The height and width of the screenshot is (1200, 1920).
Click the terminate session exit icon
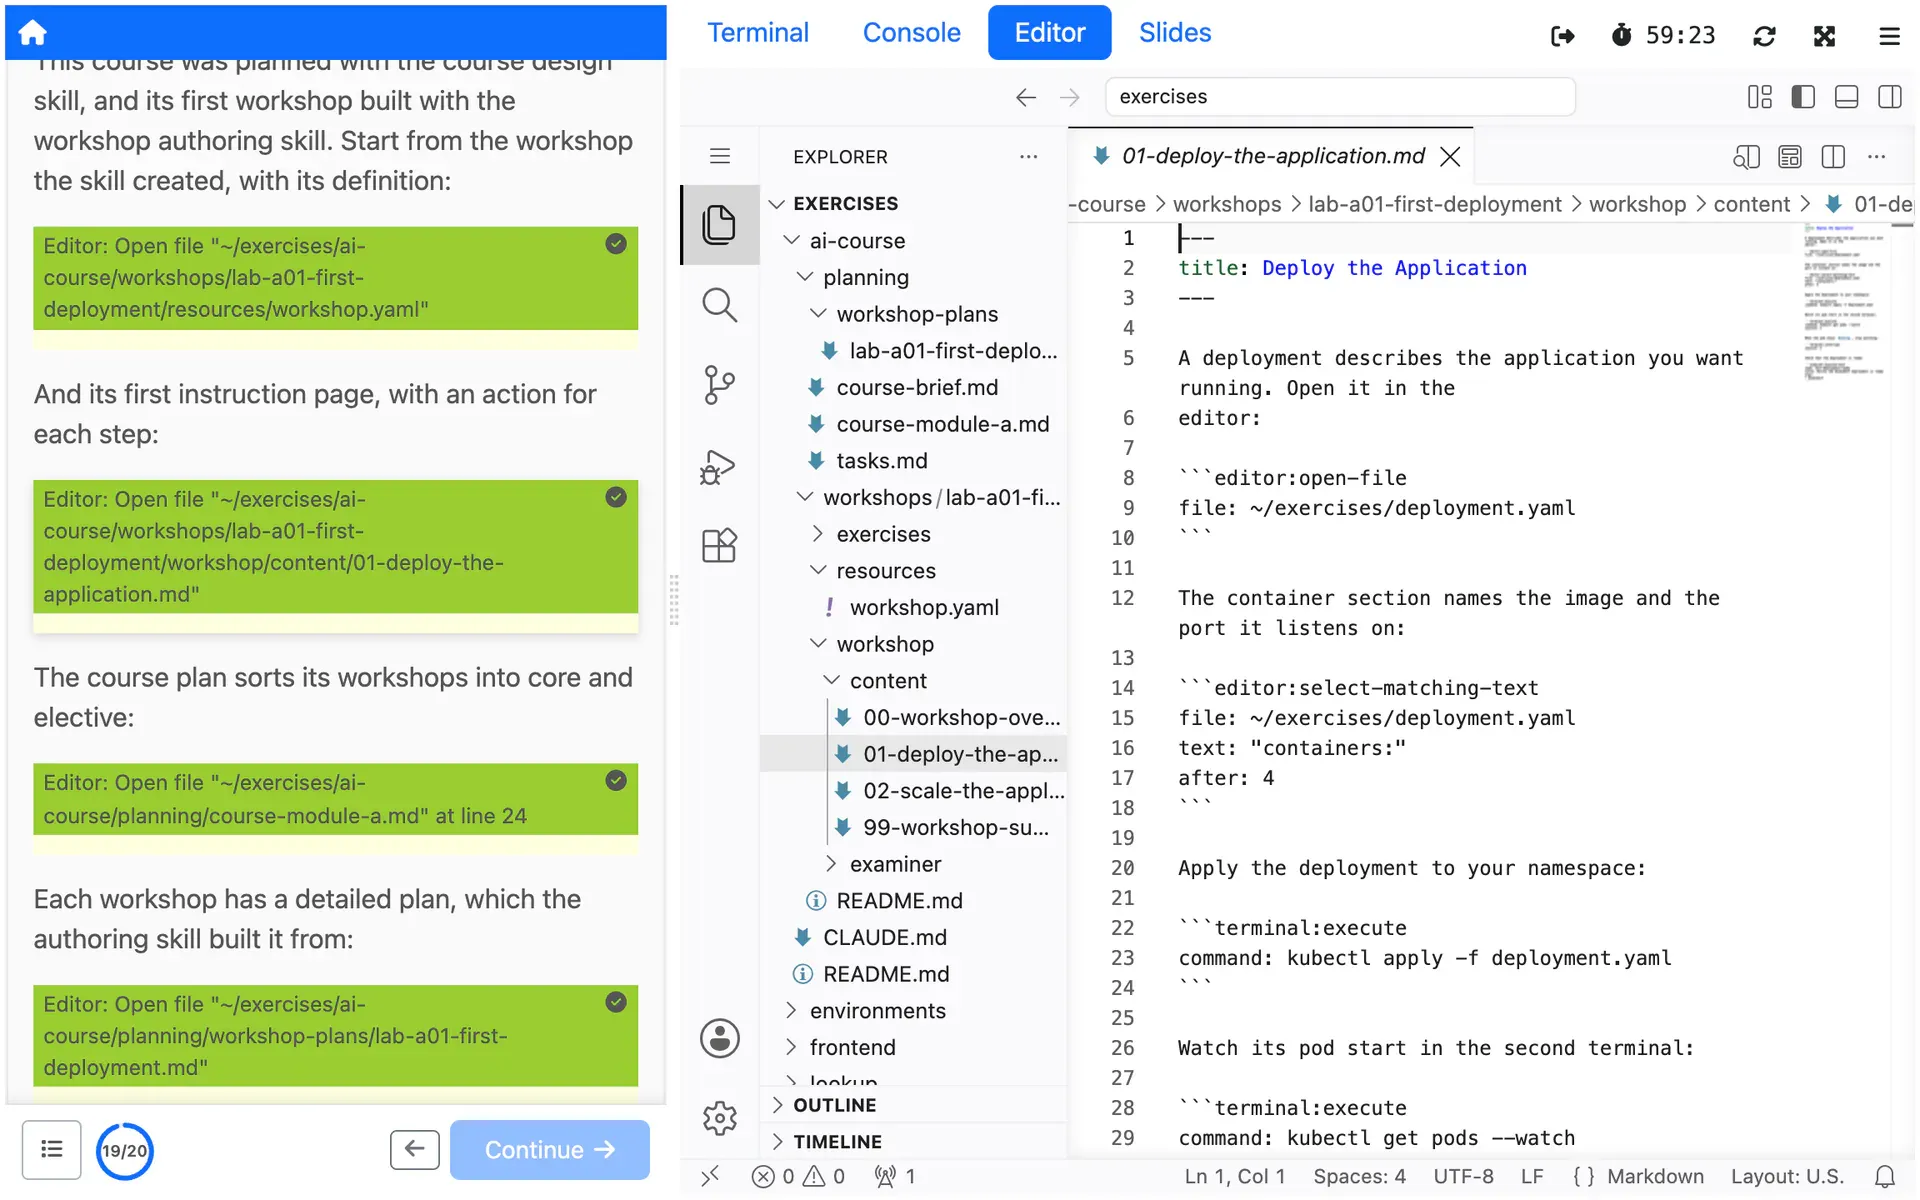(1562, 36)
